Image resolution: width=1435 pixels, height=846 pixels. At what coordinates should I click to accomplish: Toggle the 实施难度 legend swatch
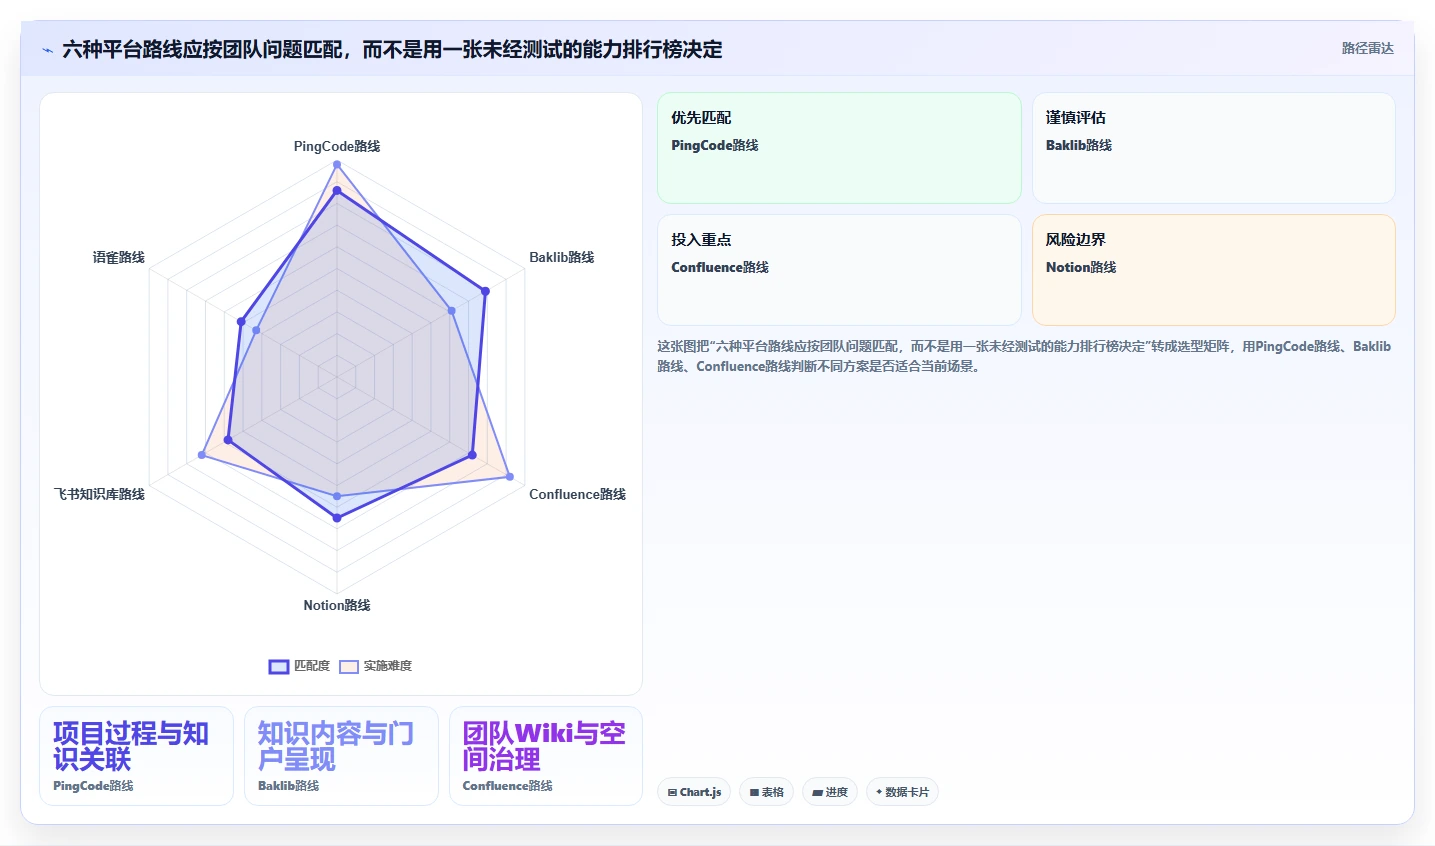(349, 666)
